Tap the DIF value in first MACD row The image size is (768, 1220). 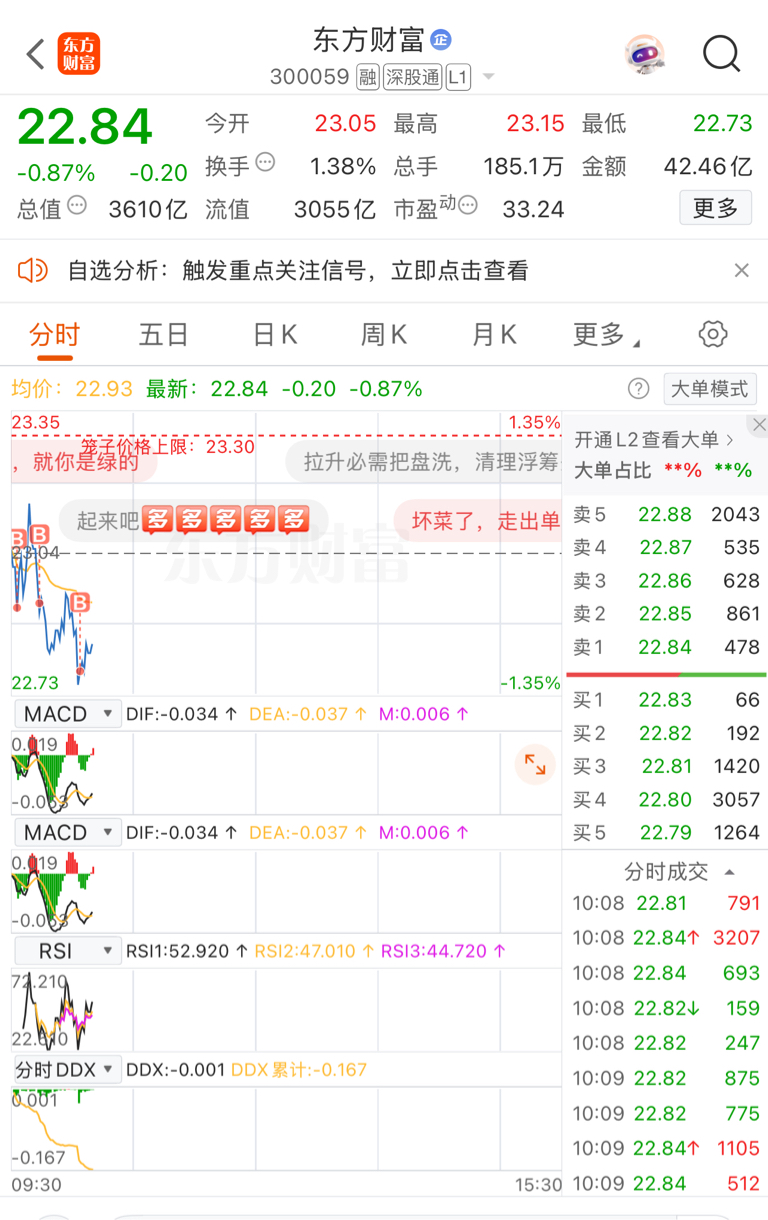point(181,714)
